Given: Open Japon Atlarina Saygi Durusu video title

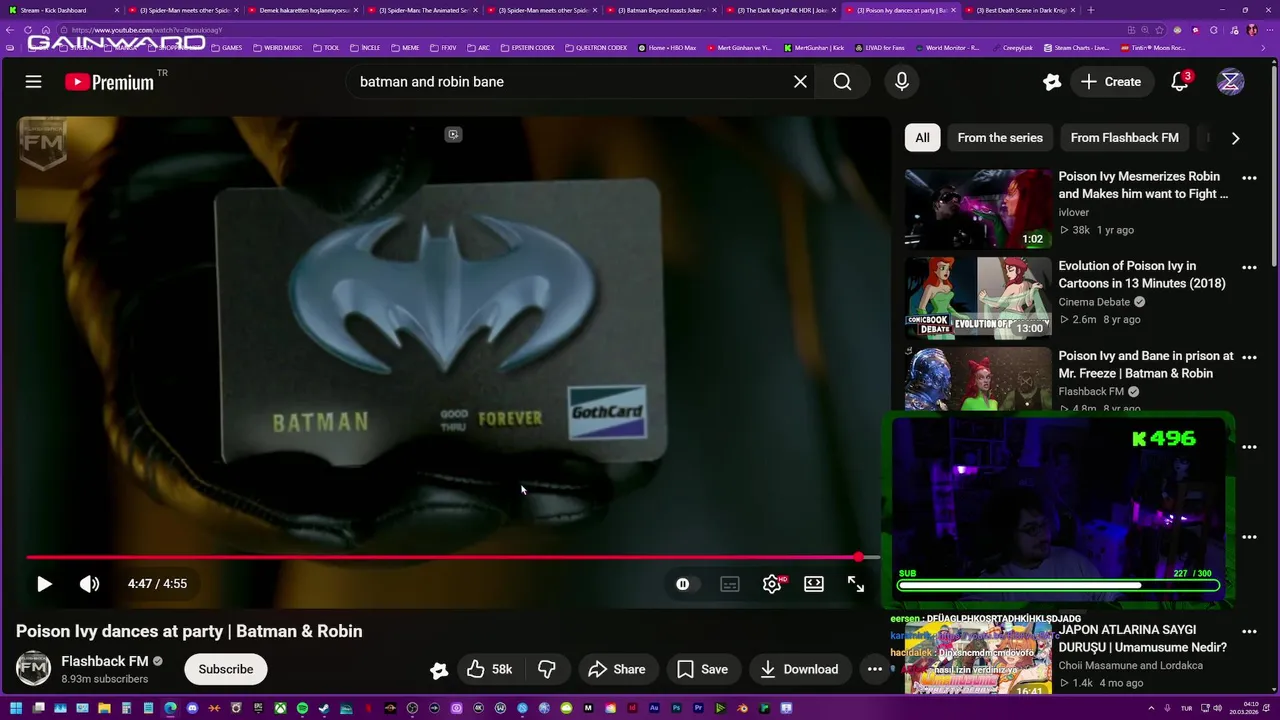Looking at the screenshot, I should (x=1143, y=638).
